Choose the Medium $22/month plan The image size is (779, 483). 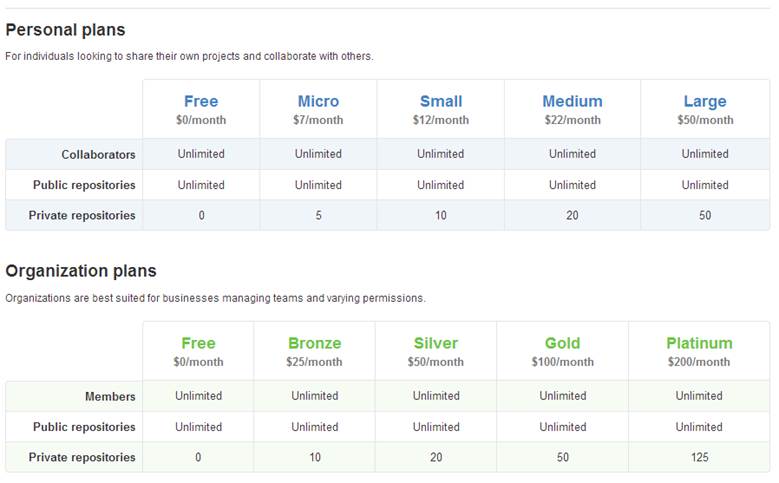point(572,101)
